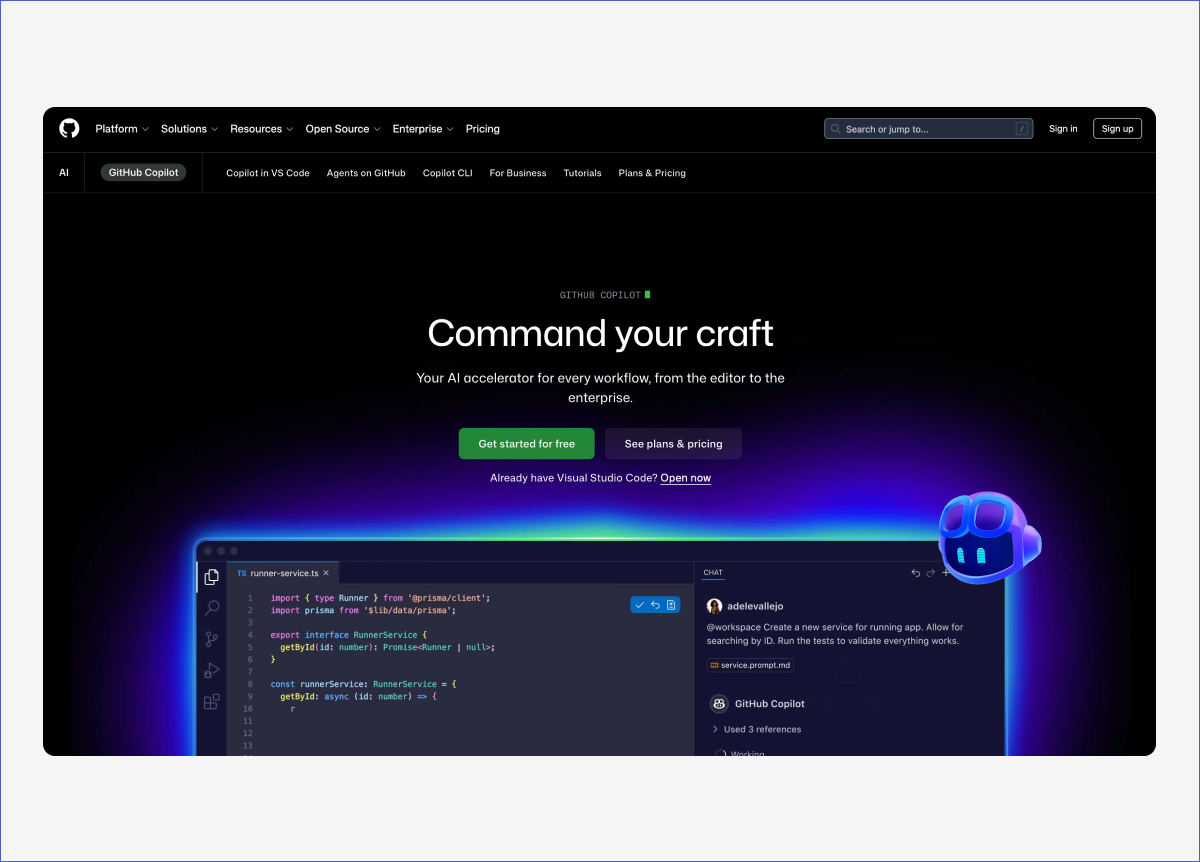Click the redo arrow in Chat panel header
This screenshot has height=862, width=1200.
click(931, 573)
